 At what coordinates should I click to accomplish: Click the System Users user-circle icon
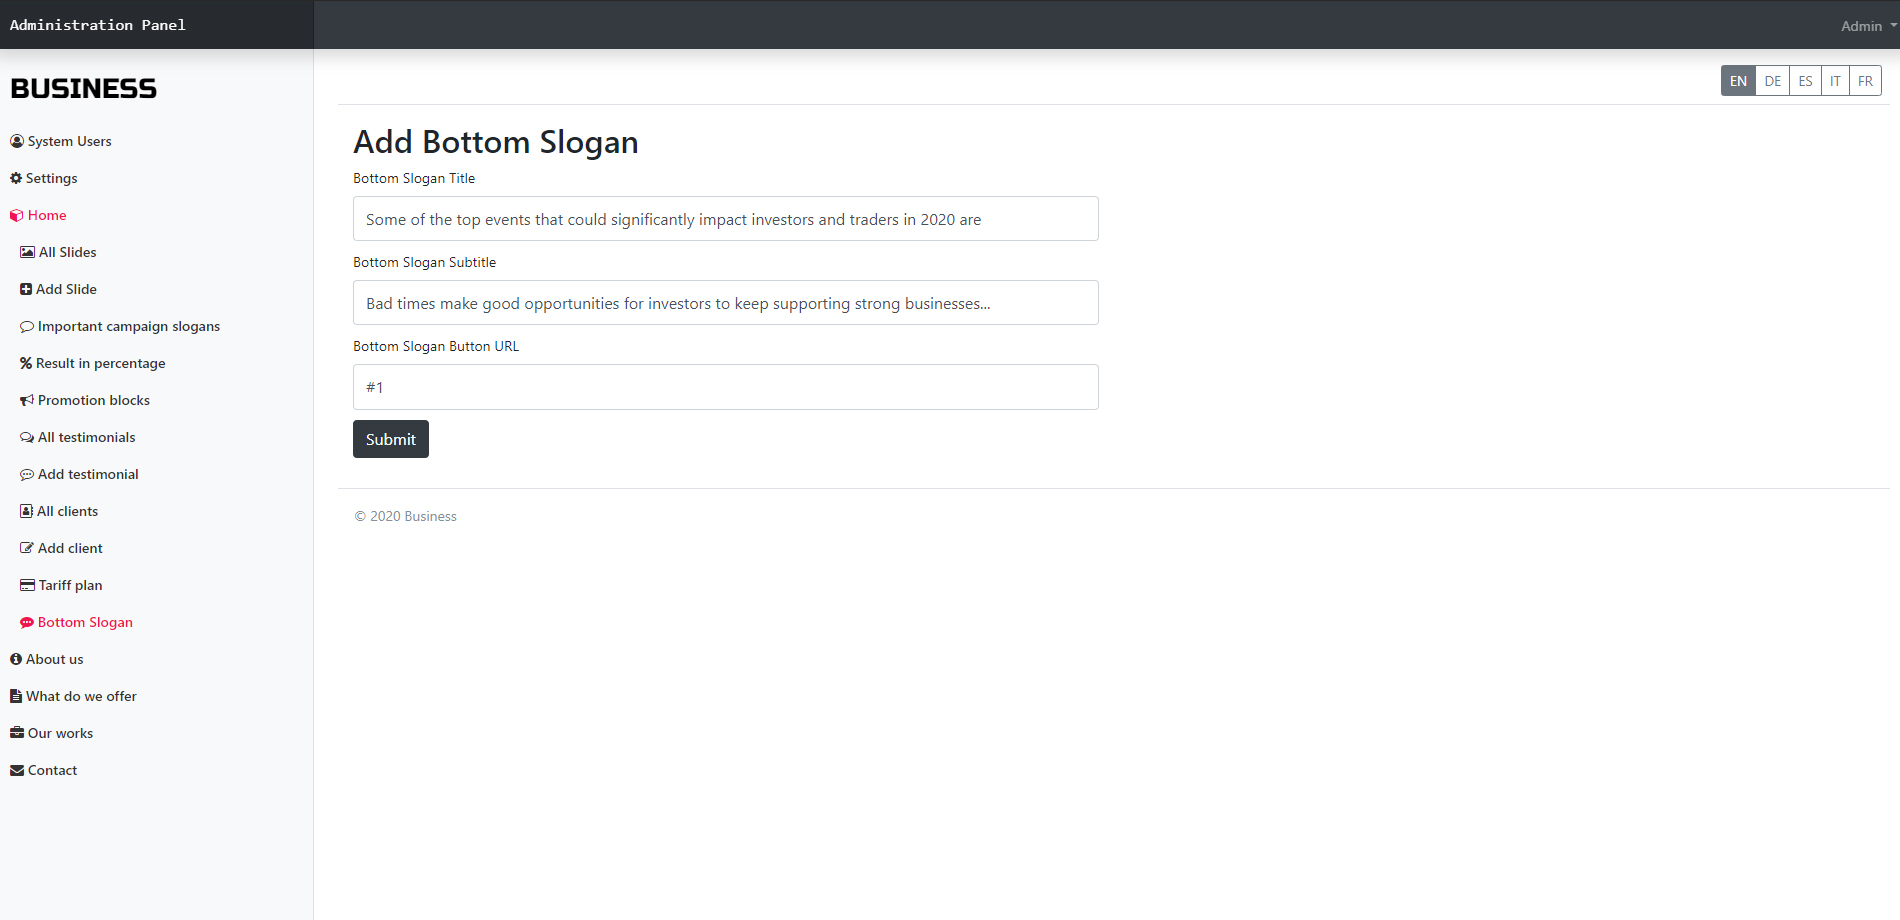tap(17, 141)
